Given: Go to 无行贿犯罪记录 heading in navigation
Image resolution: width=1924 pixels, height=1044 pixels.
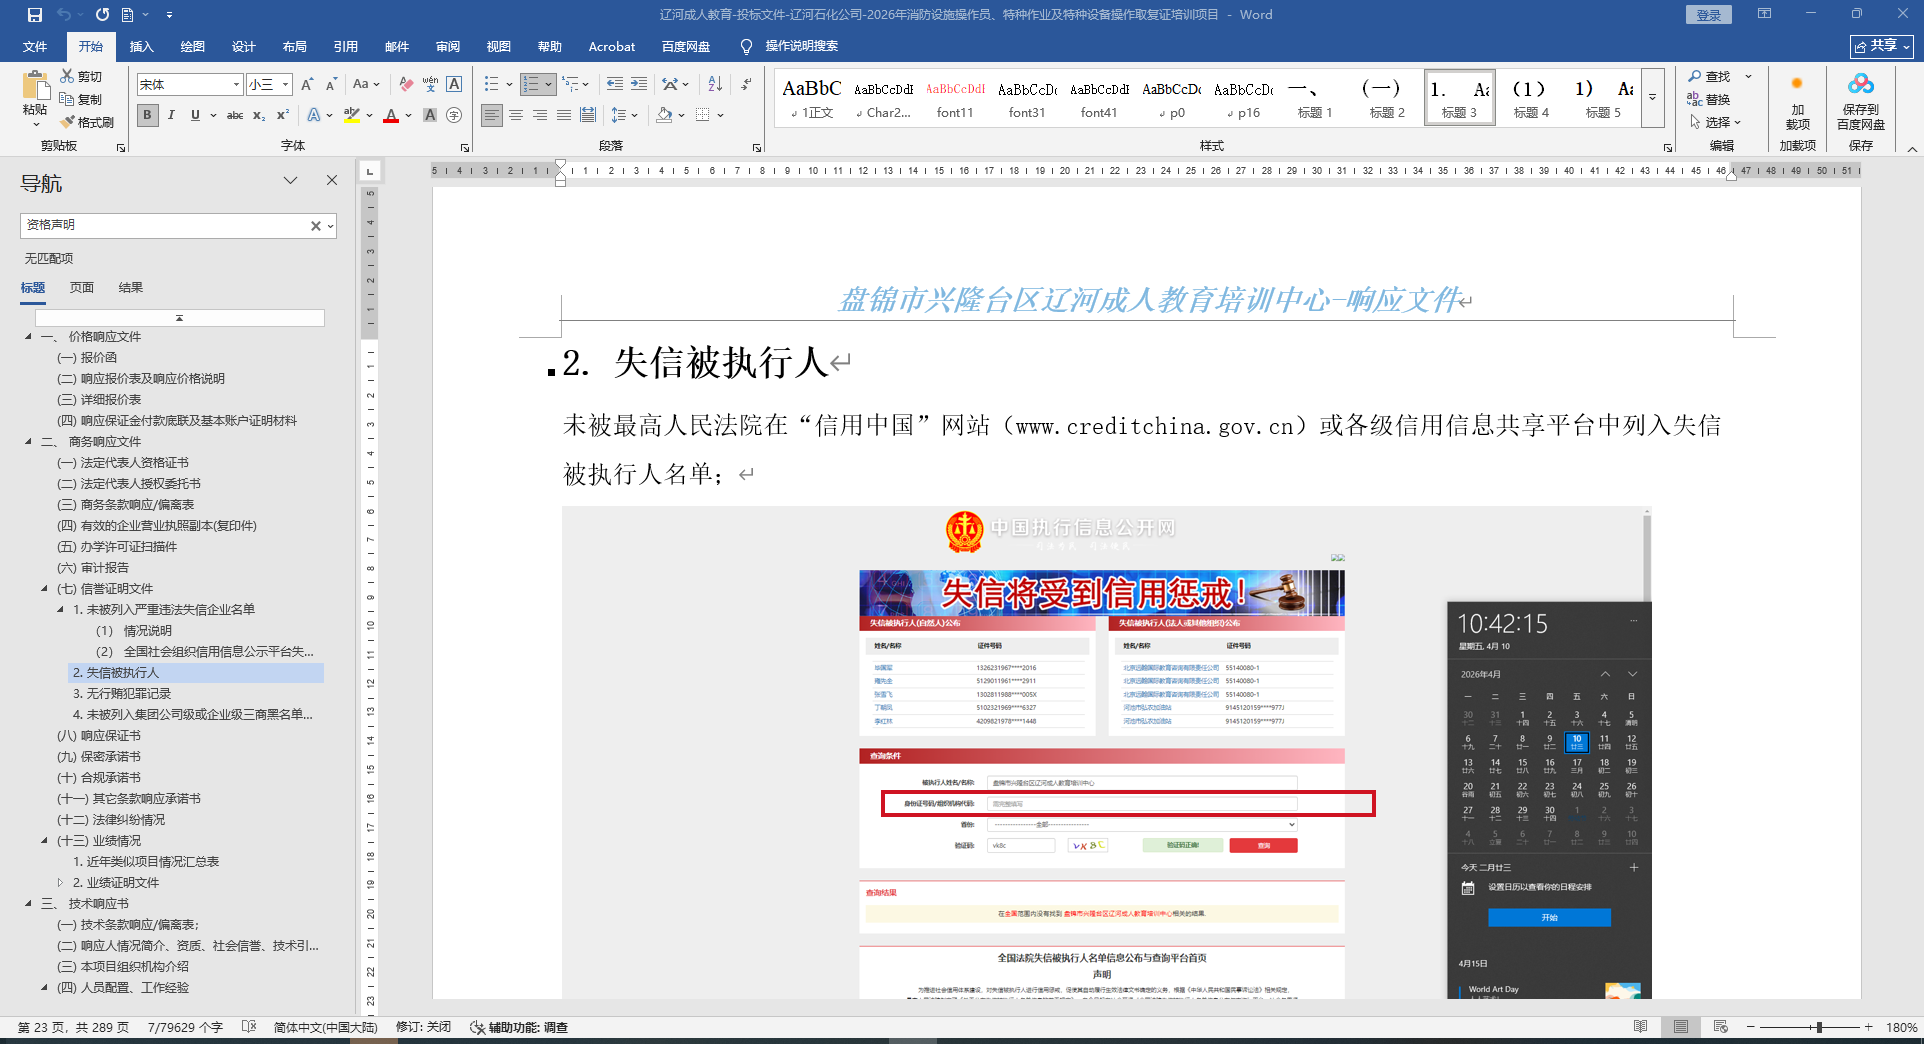Looking at the screenshot, I should (x=122, y=693).
